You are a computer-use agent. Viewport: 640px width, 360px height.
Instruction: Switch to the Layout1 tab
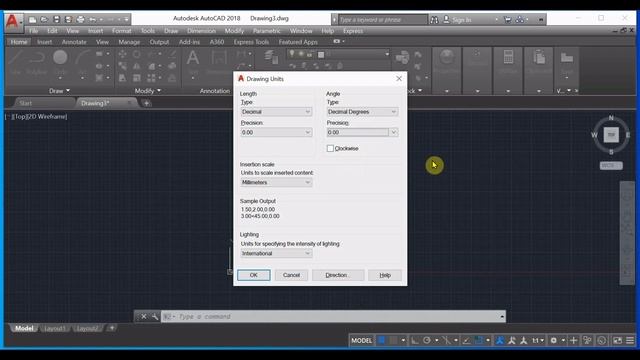[x=55, y=328]
